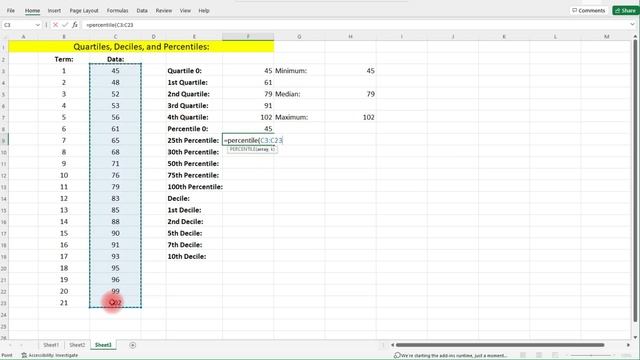Image resolution: width=640 pixels, height=360 pixels.
Task: Open the Comments pane button
Action: click(x=589, y=11)
